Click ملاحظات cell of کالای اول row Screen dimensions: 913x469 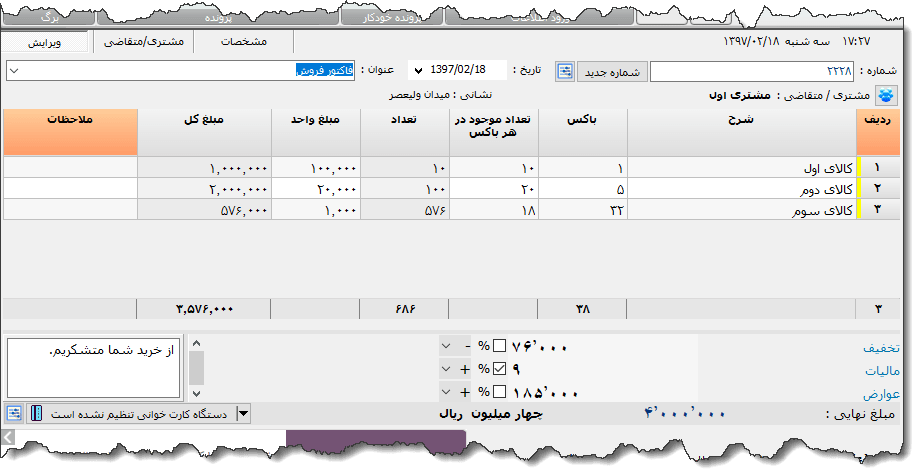[70, 168]
